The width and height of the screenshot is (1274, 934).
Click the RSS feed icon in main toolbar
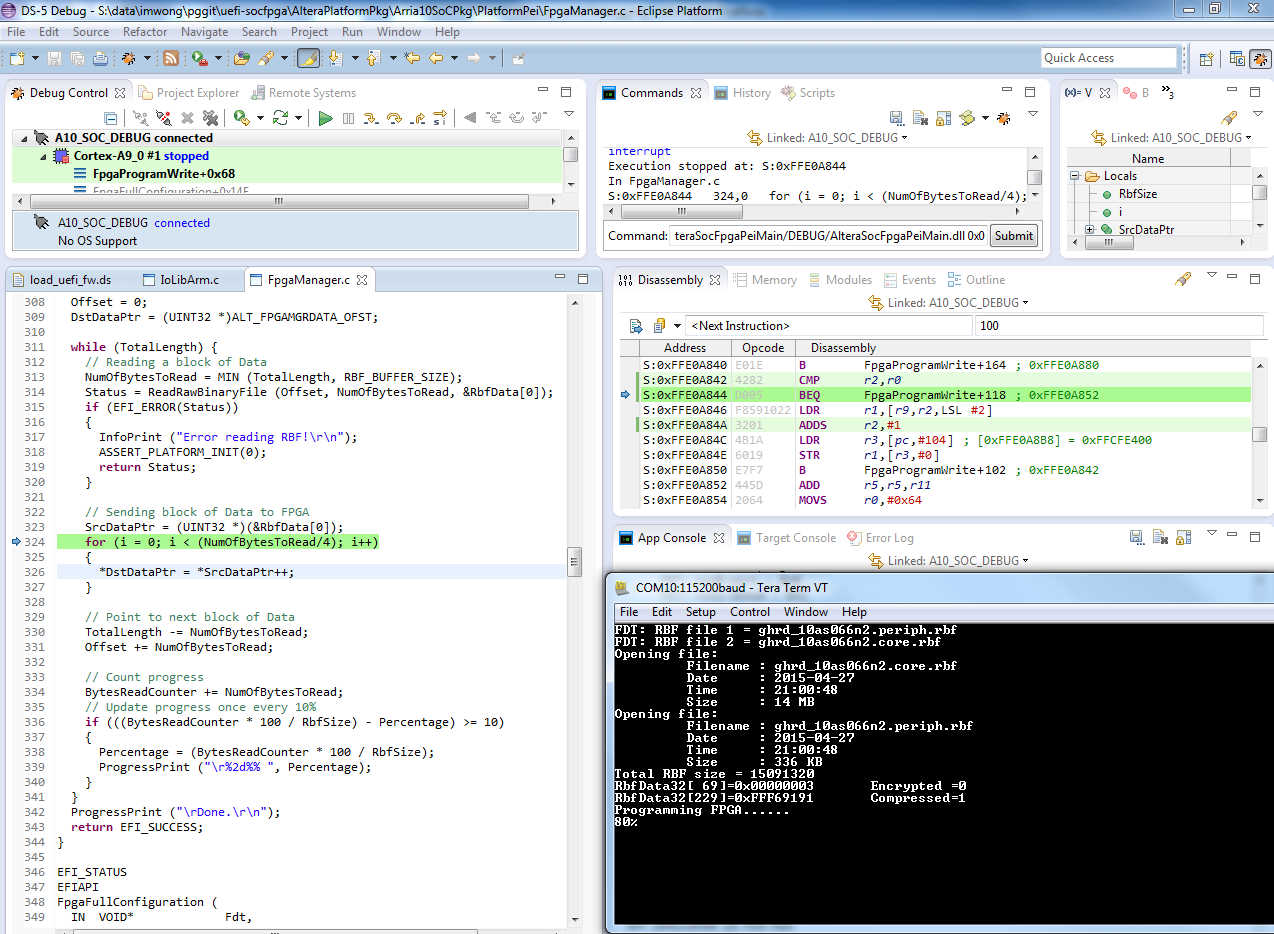[x=171, y=59]
